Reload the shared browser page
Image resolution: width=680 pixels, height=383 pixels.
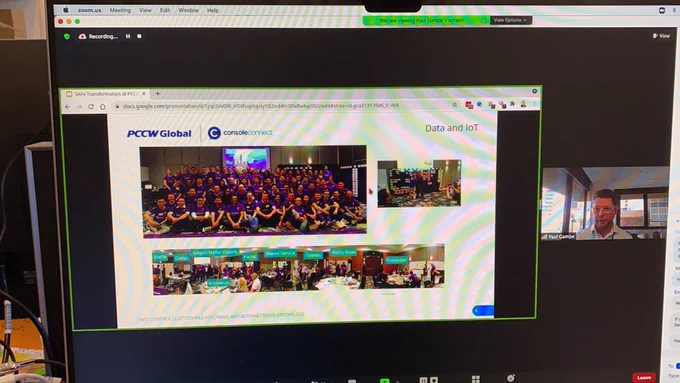pyautogui.click(x=91, y=106)
